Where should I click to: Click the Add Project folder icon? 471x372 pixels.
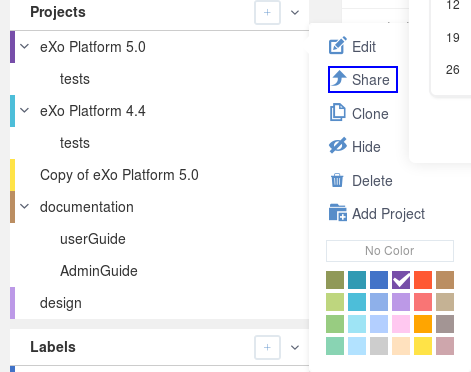(x=338, y=213)
